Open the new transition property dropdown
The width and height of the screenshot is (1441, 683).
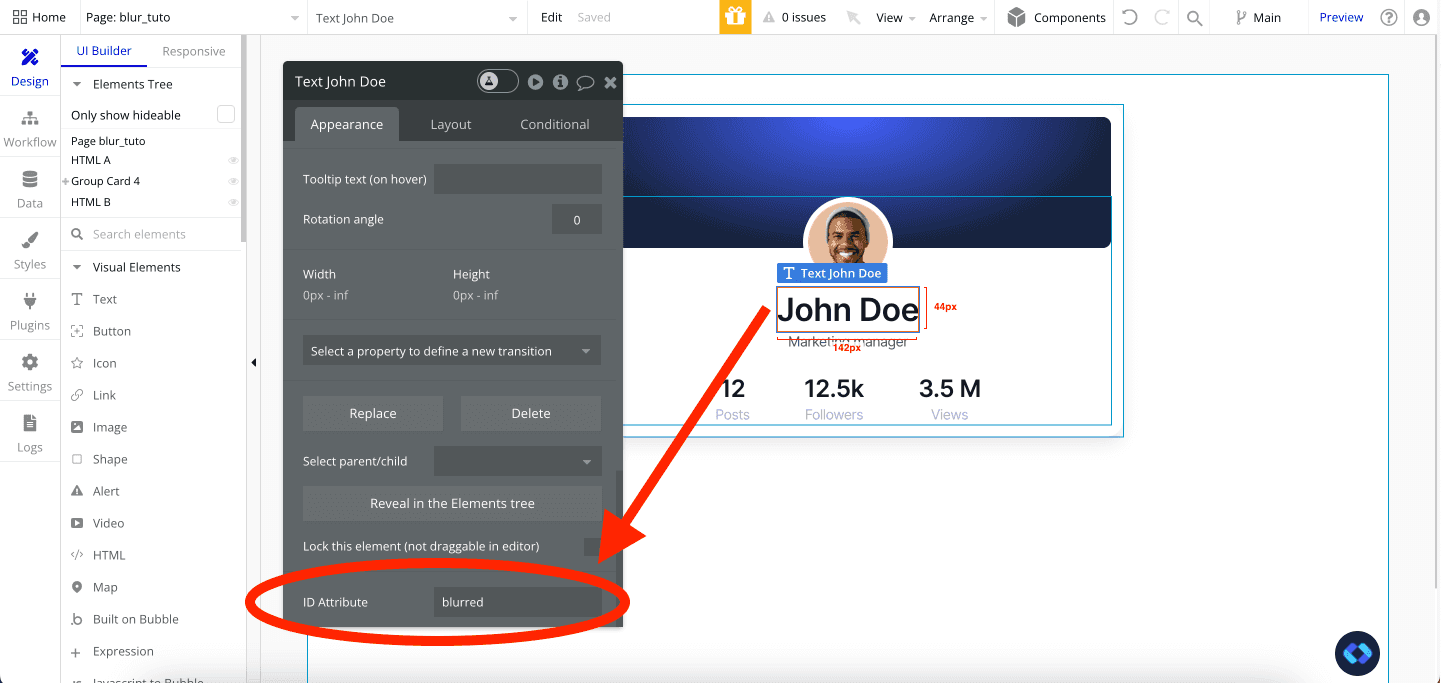[x=452, y=351]
